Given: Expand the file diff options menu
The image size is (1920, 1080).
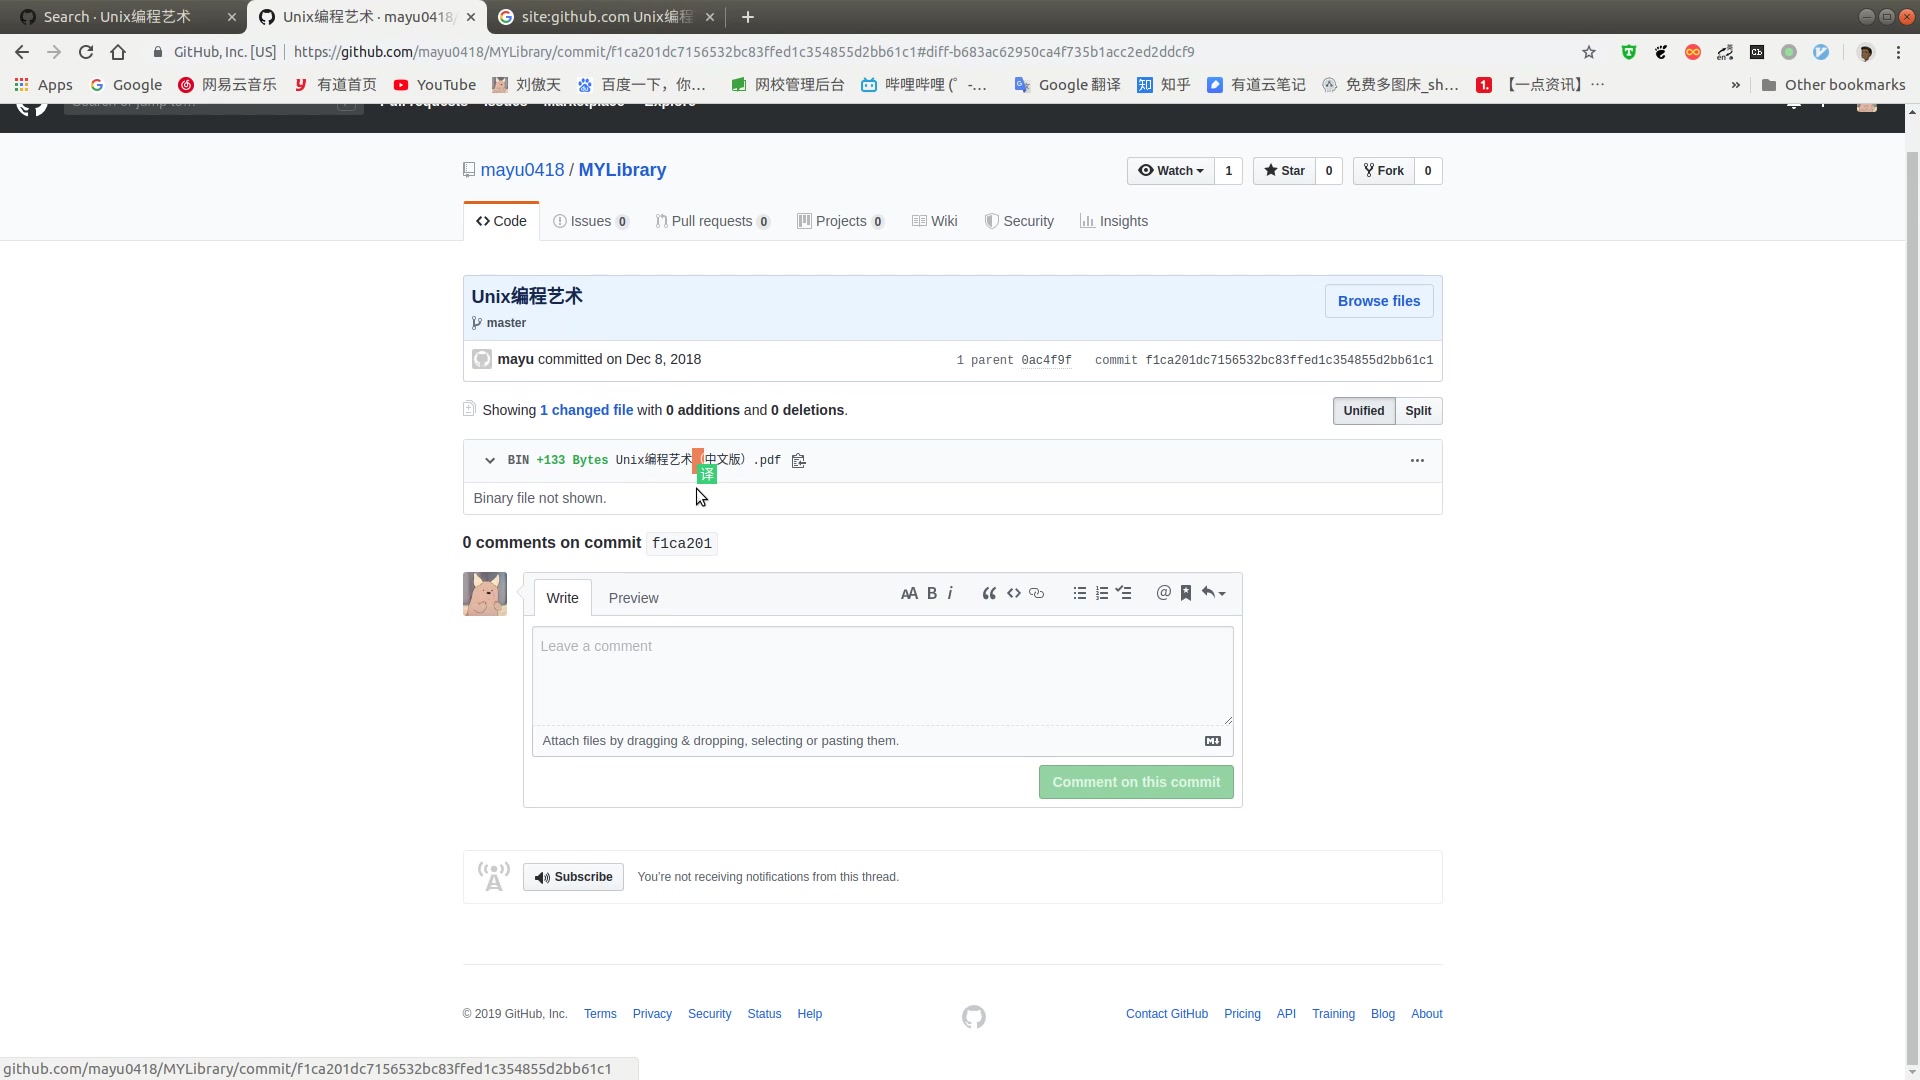Looking at the screenshot, I should click(1418, 460).
